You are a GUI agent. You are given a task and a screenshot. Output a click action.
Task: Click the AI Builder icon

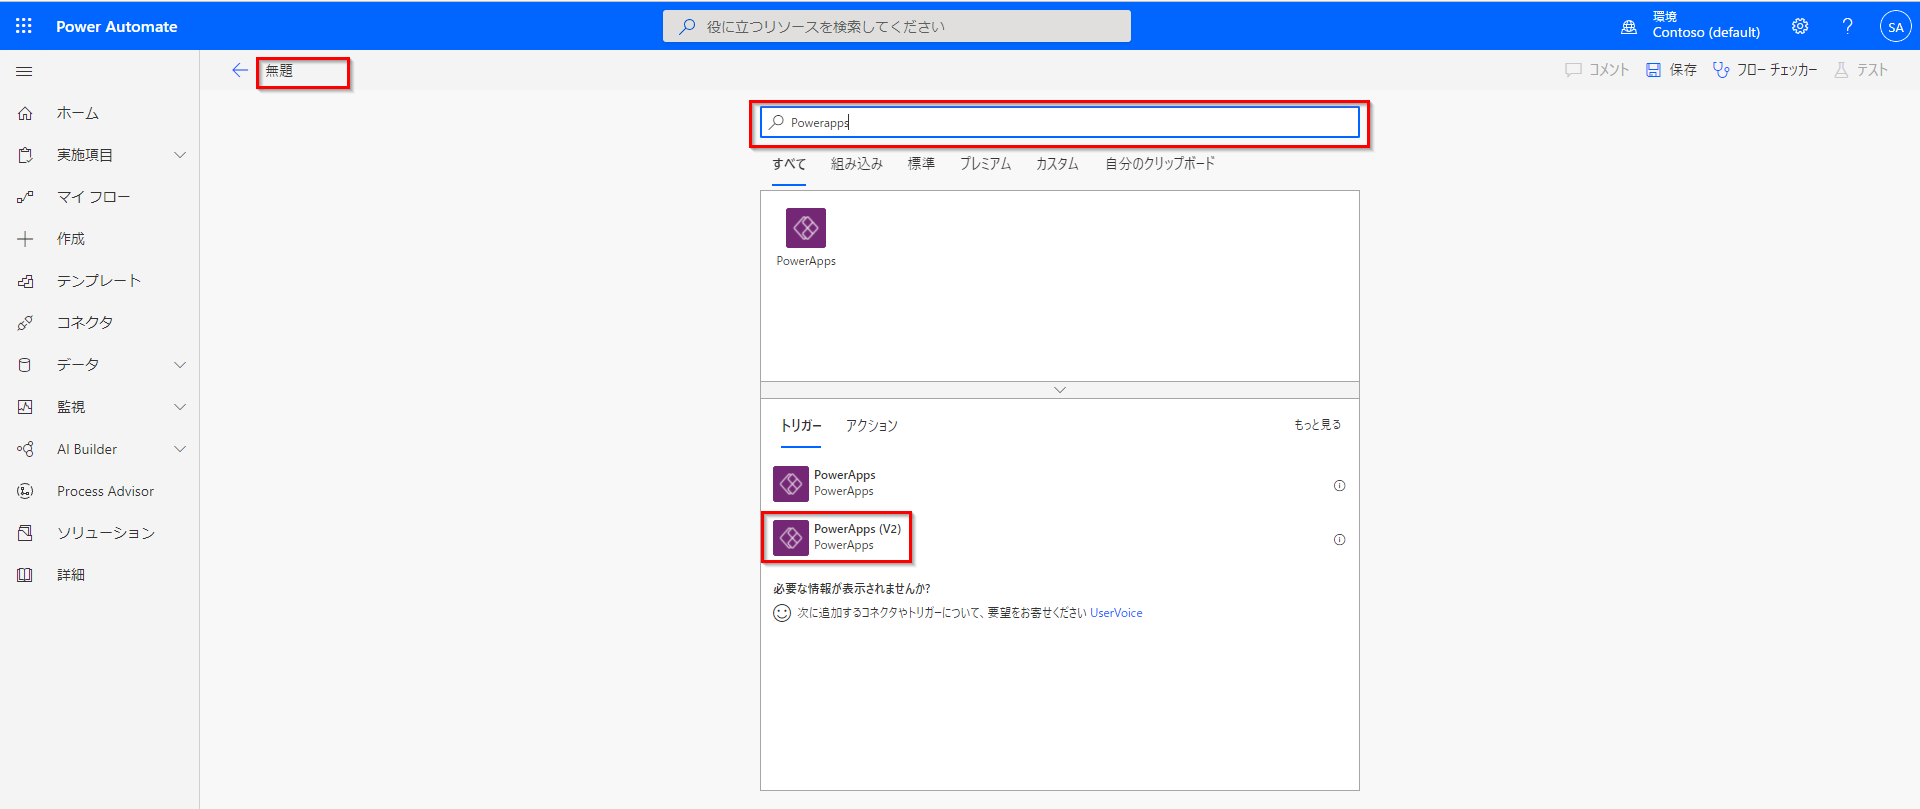point(25,449)
